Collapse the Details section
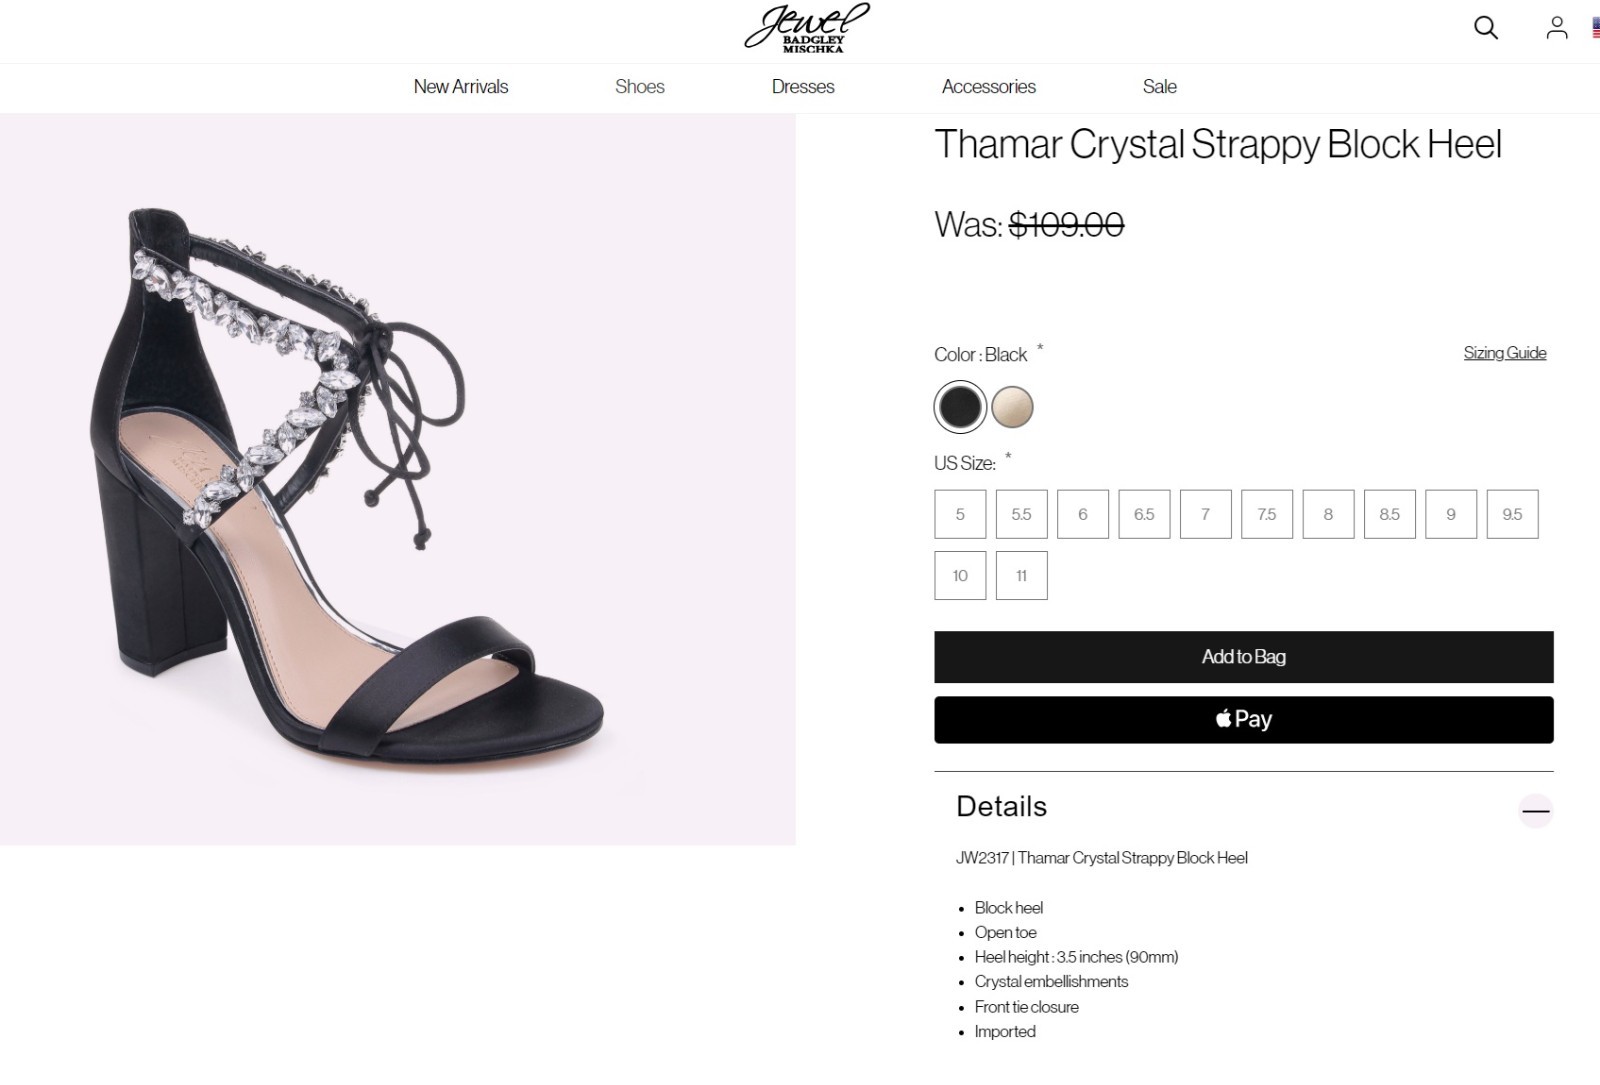1600x1085 pixels. (x=1535, y=810)
